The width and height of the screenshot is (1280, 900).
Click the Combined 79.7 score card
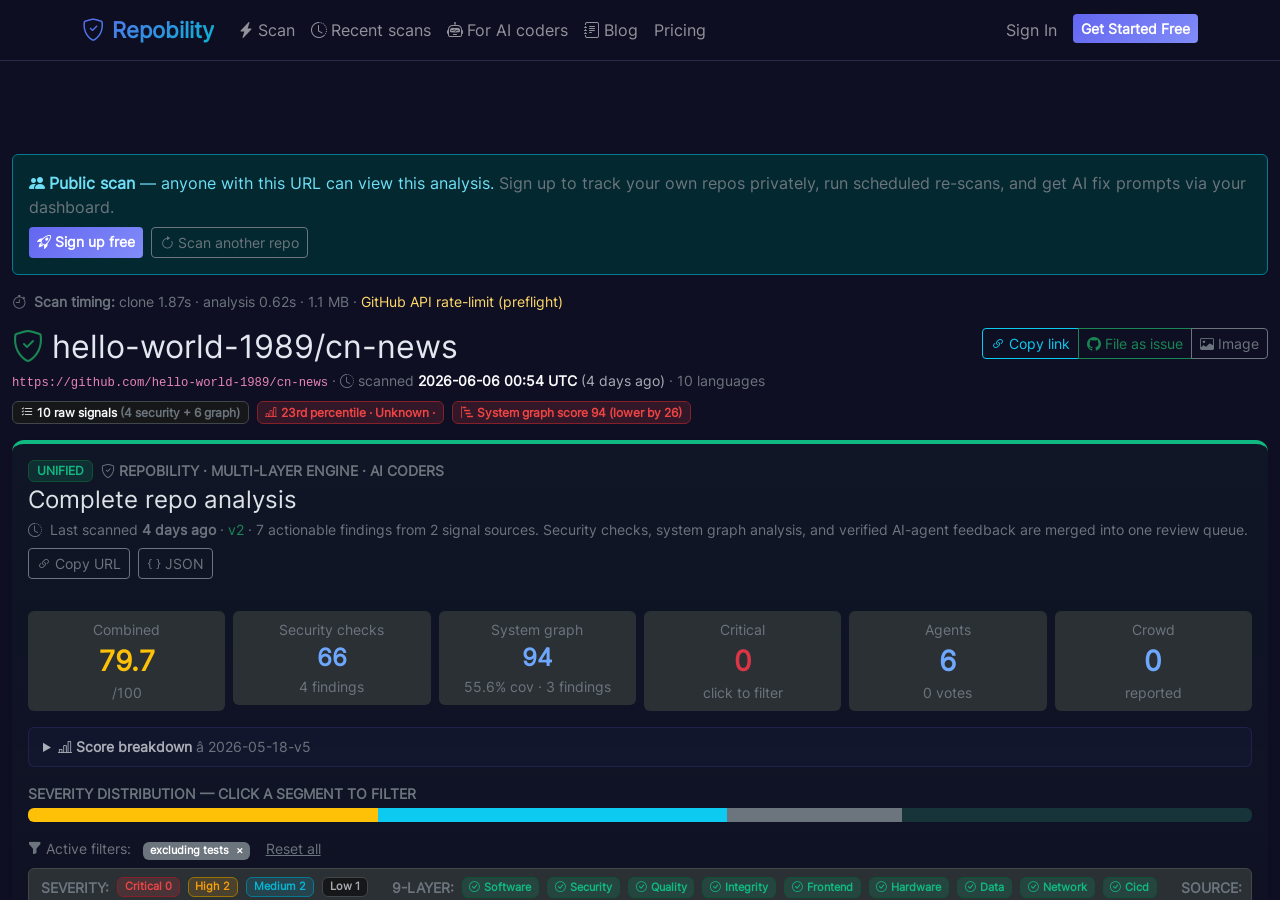[126, 661]
